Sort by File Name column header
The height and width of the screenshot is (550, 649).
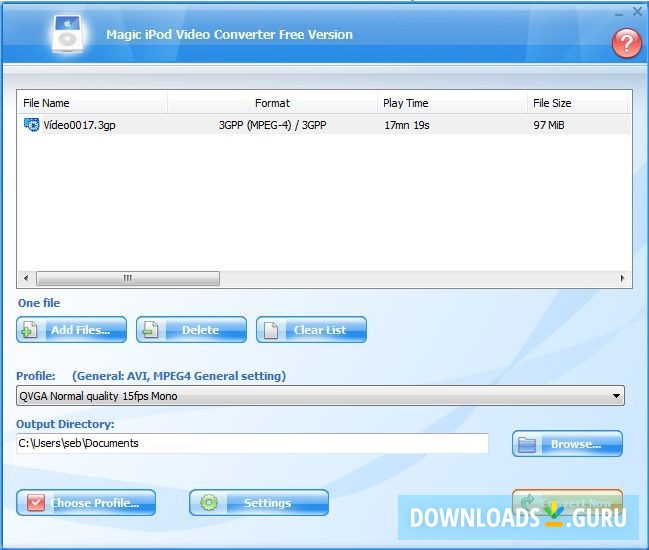[93, 103]
